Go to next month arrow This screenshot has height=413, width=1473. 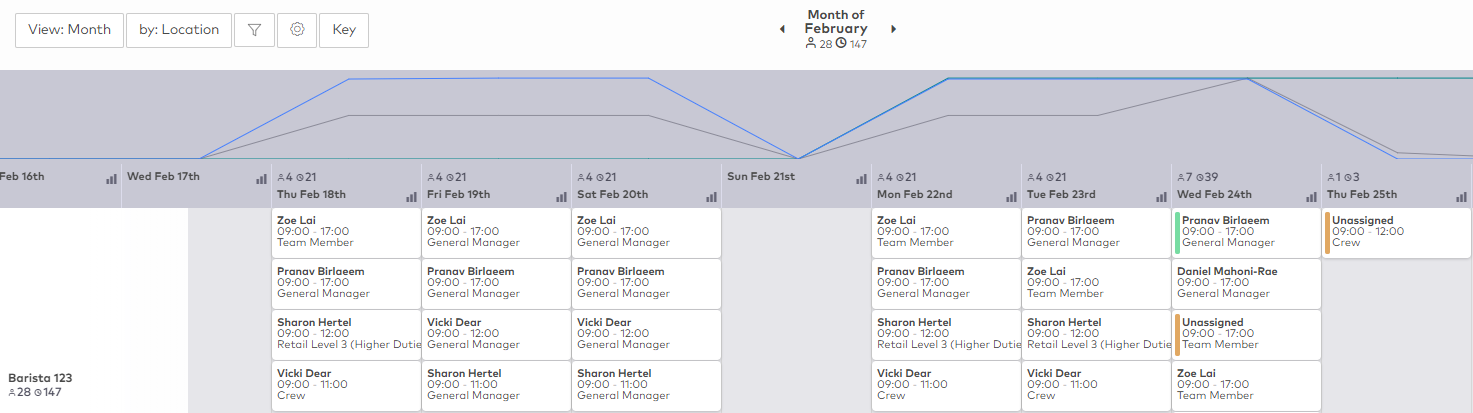pyautogui.click(x=893, y=29)
